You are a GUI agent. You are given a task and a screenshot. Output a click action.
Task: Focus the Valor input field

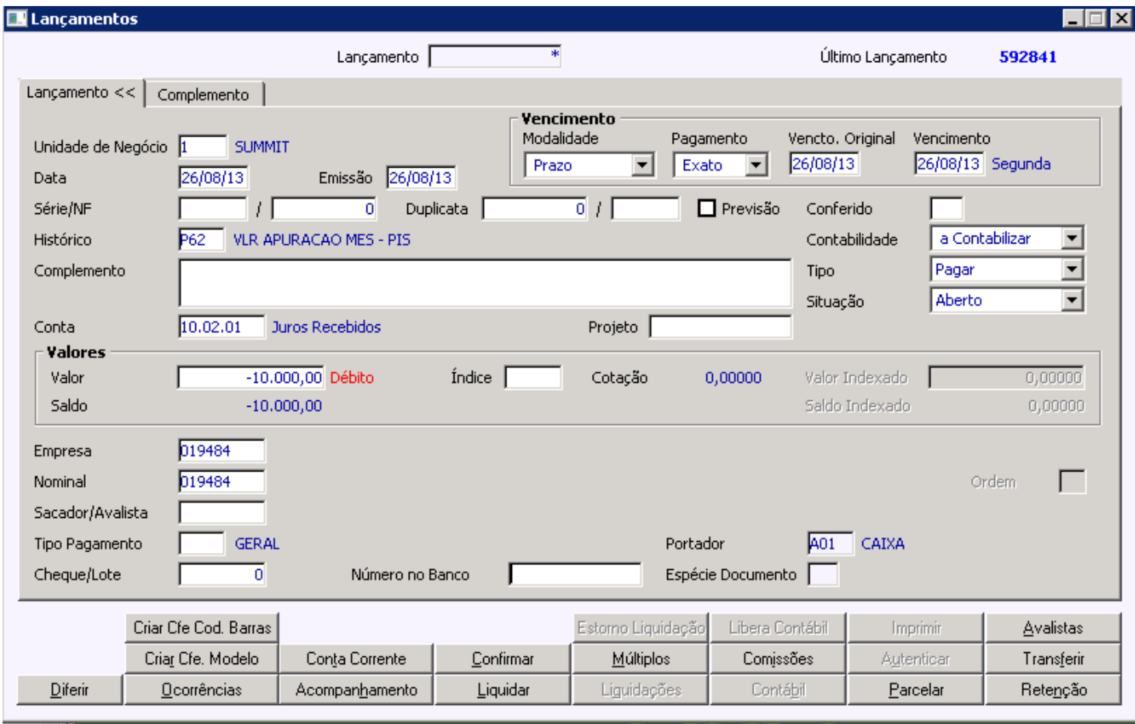[x=251, y=377]
